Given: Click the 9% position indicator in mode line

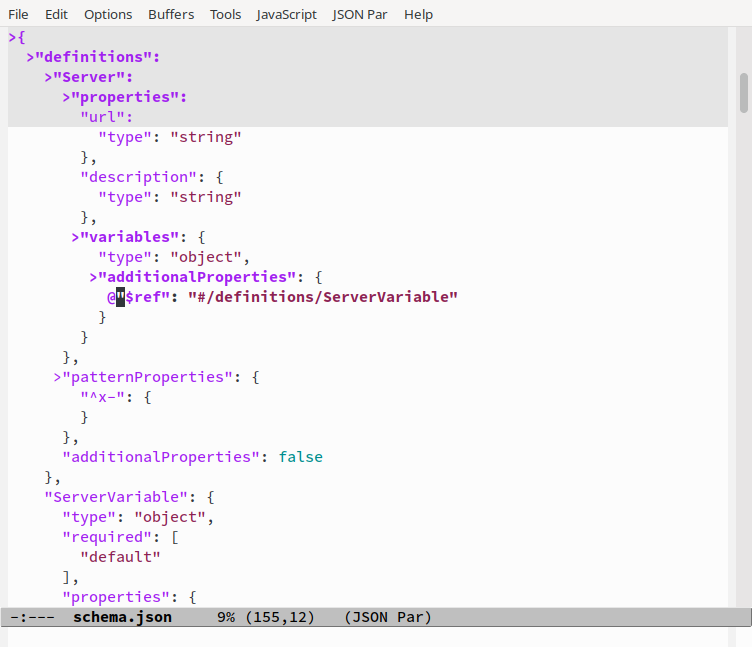Looking at the screenshot, I should point(226,617).
